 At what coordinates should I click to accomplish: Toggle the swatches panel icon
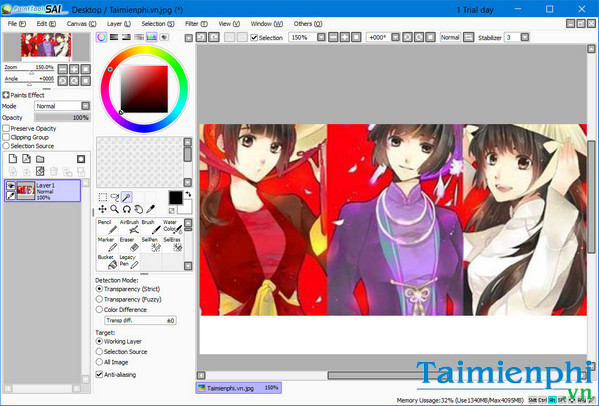coord(152,37)
